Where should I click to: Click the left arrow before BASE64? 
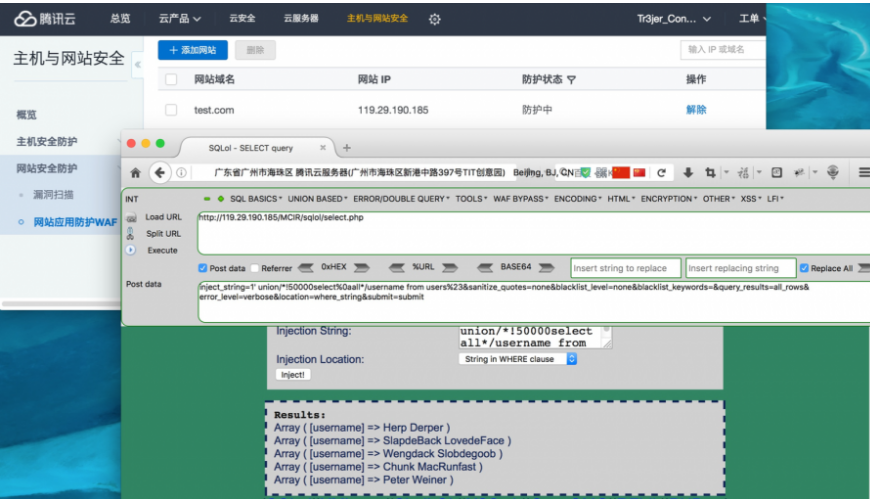pos(485,268)
